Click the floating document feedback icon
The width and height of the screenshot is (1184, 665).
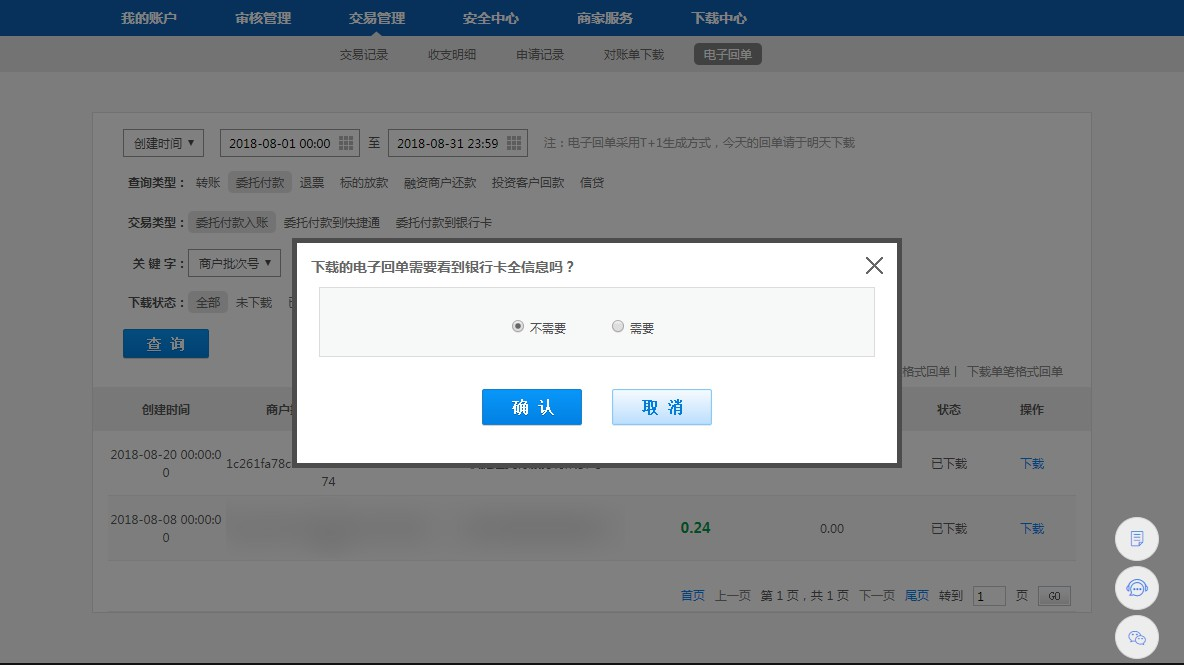tap(1136, 539)
